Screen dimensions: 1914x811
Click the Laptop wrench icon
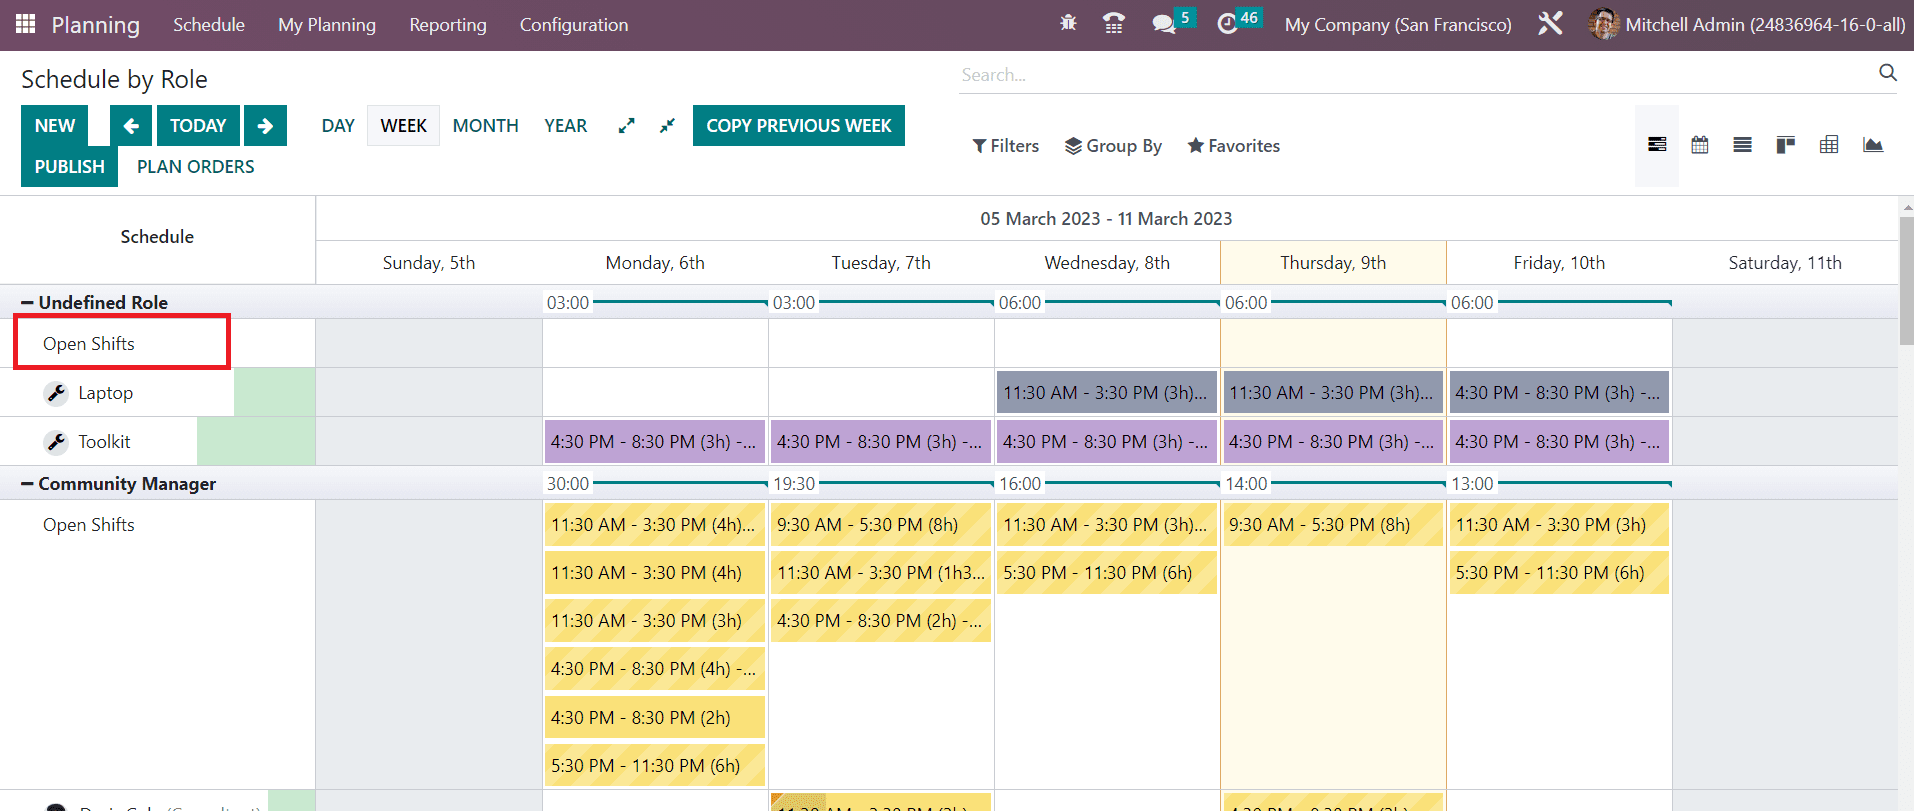(x=56, y=393)
